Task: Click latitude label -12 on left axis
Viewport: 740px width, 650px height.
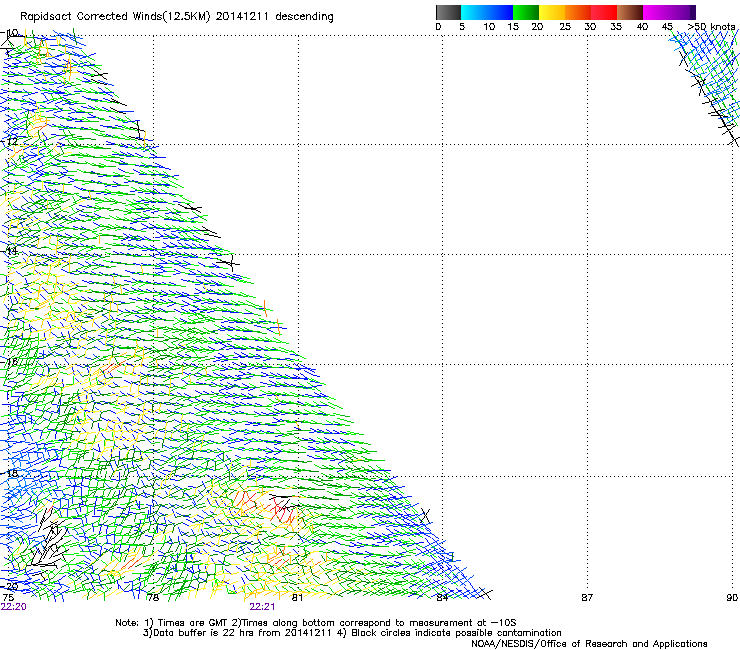Action: [10, 142]
